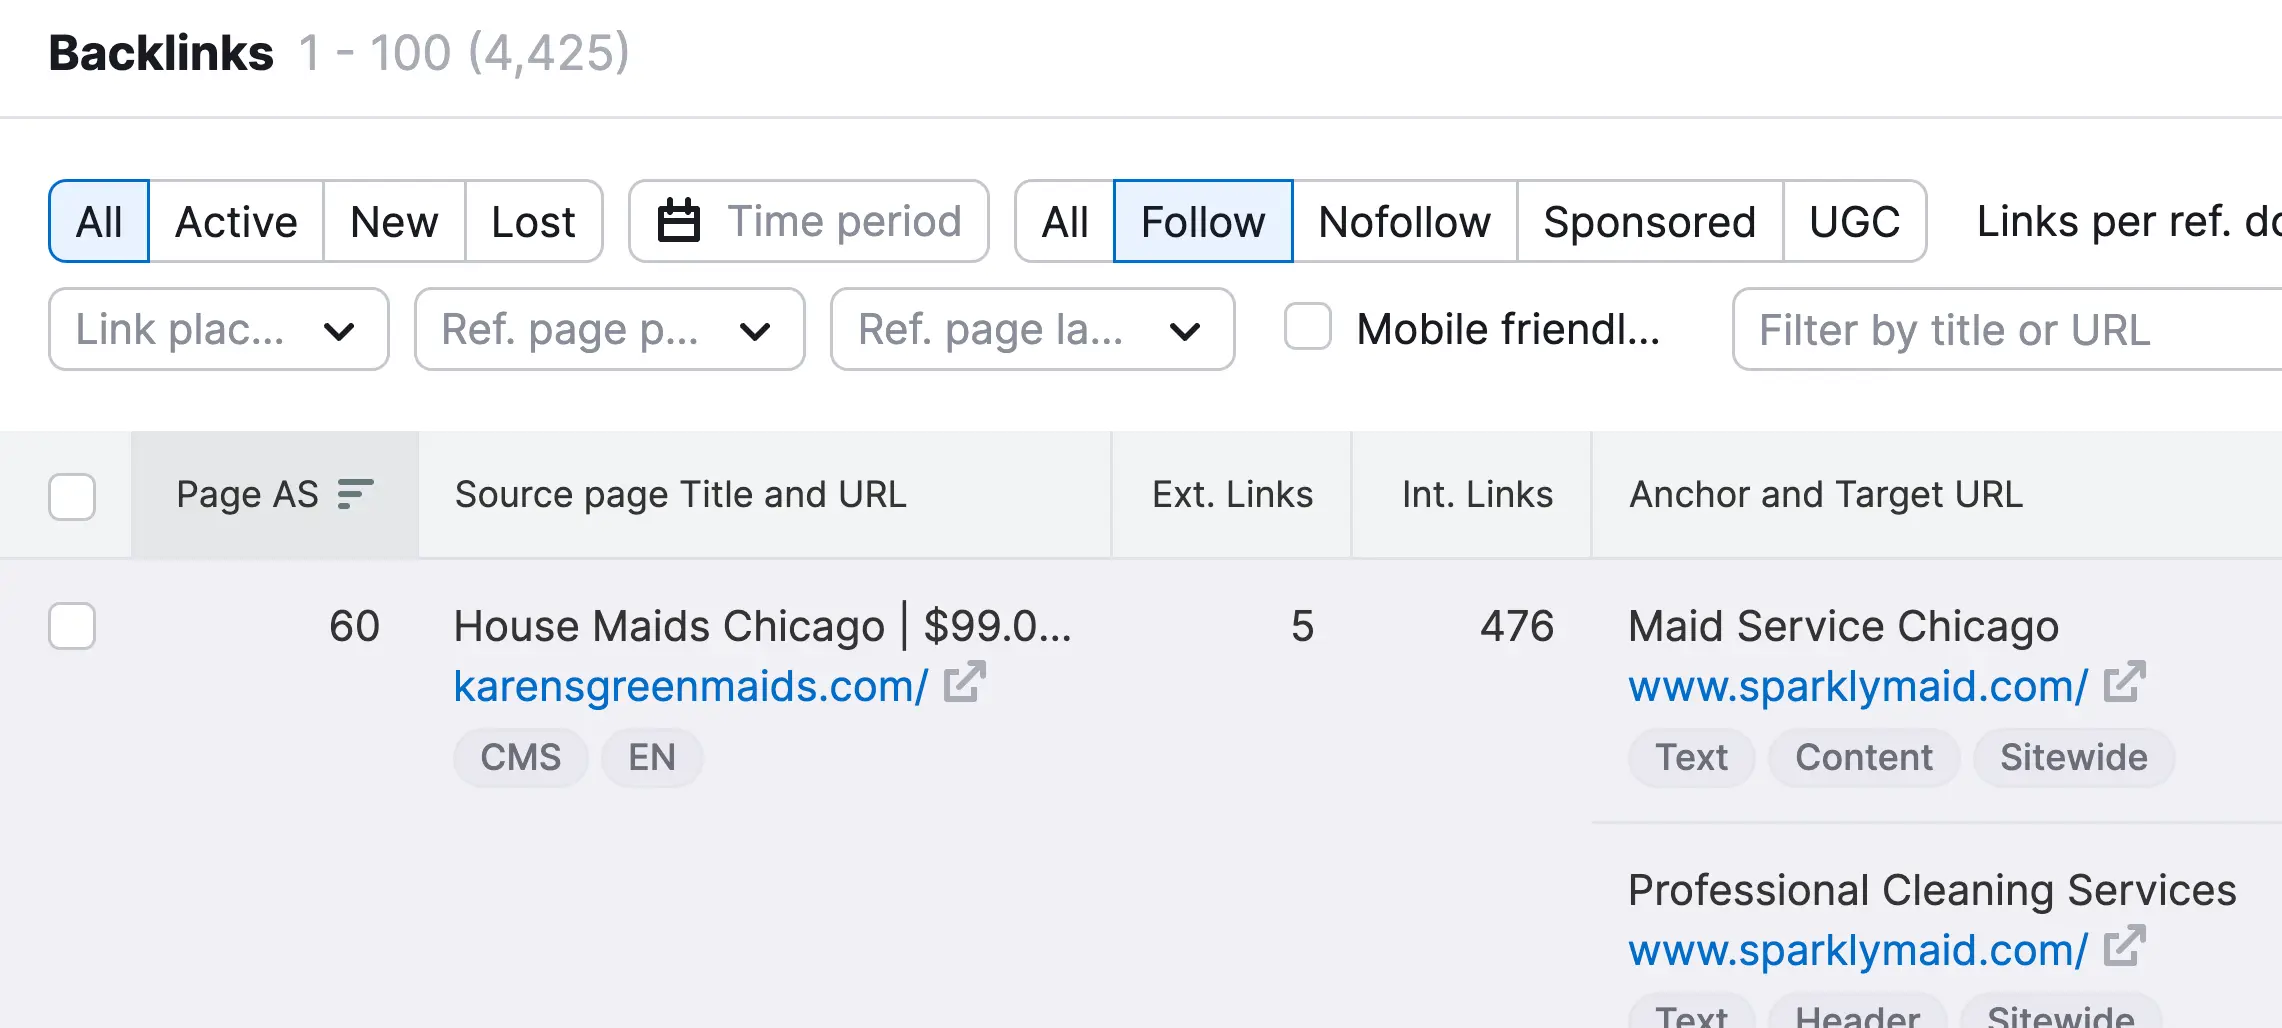2282x1028 pixels.
Task: Open external link icon under Professional Cleaning Services
Action: click(2124, 947)
